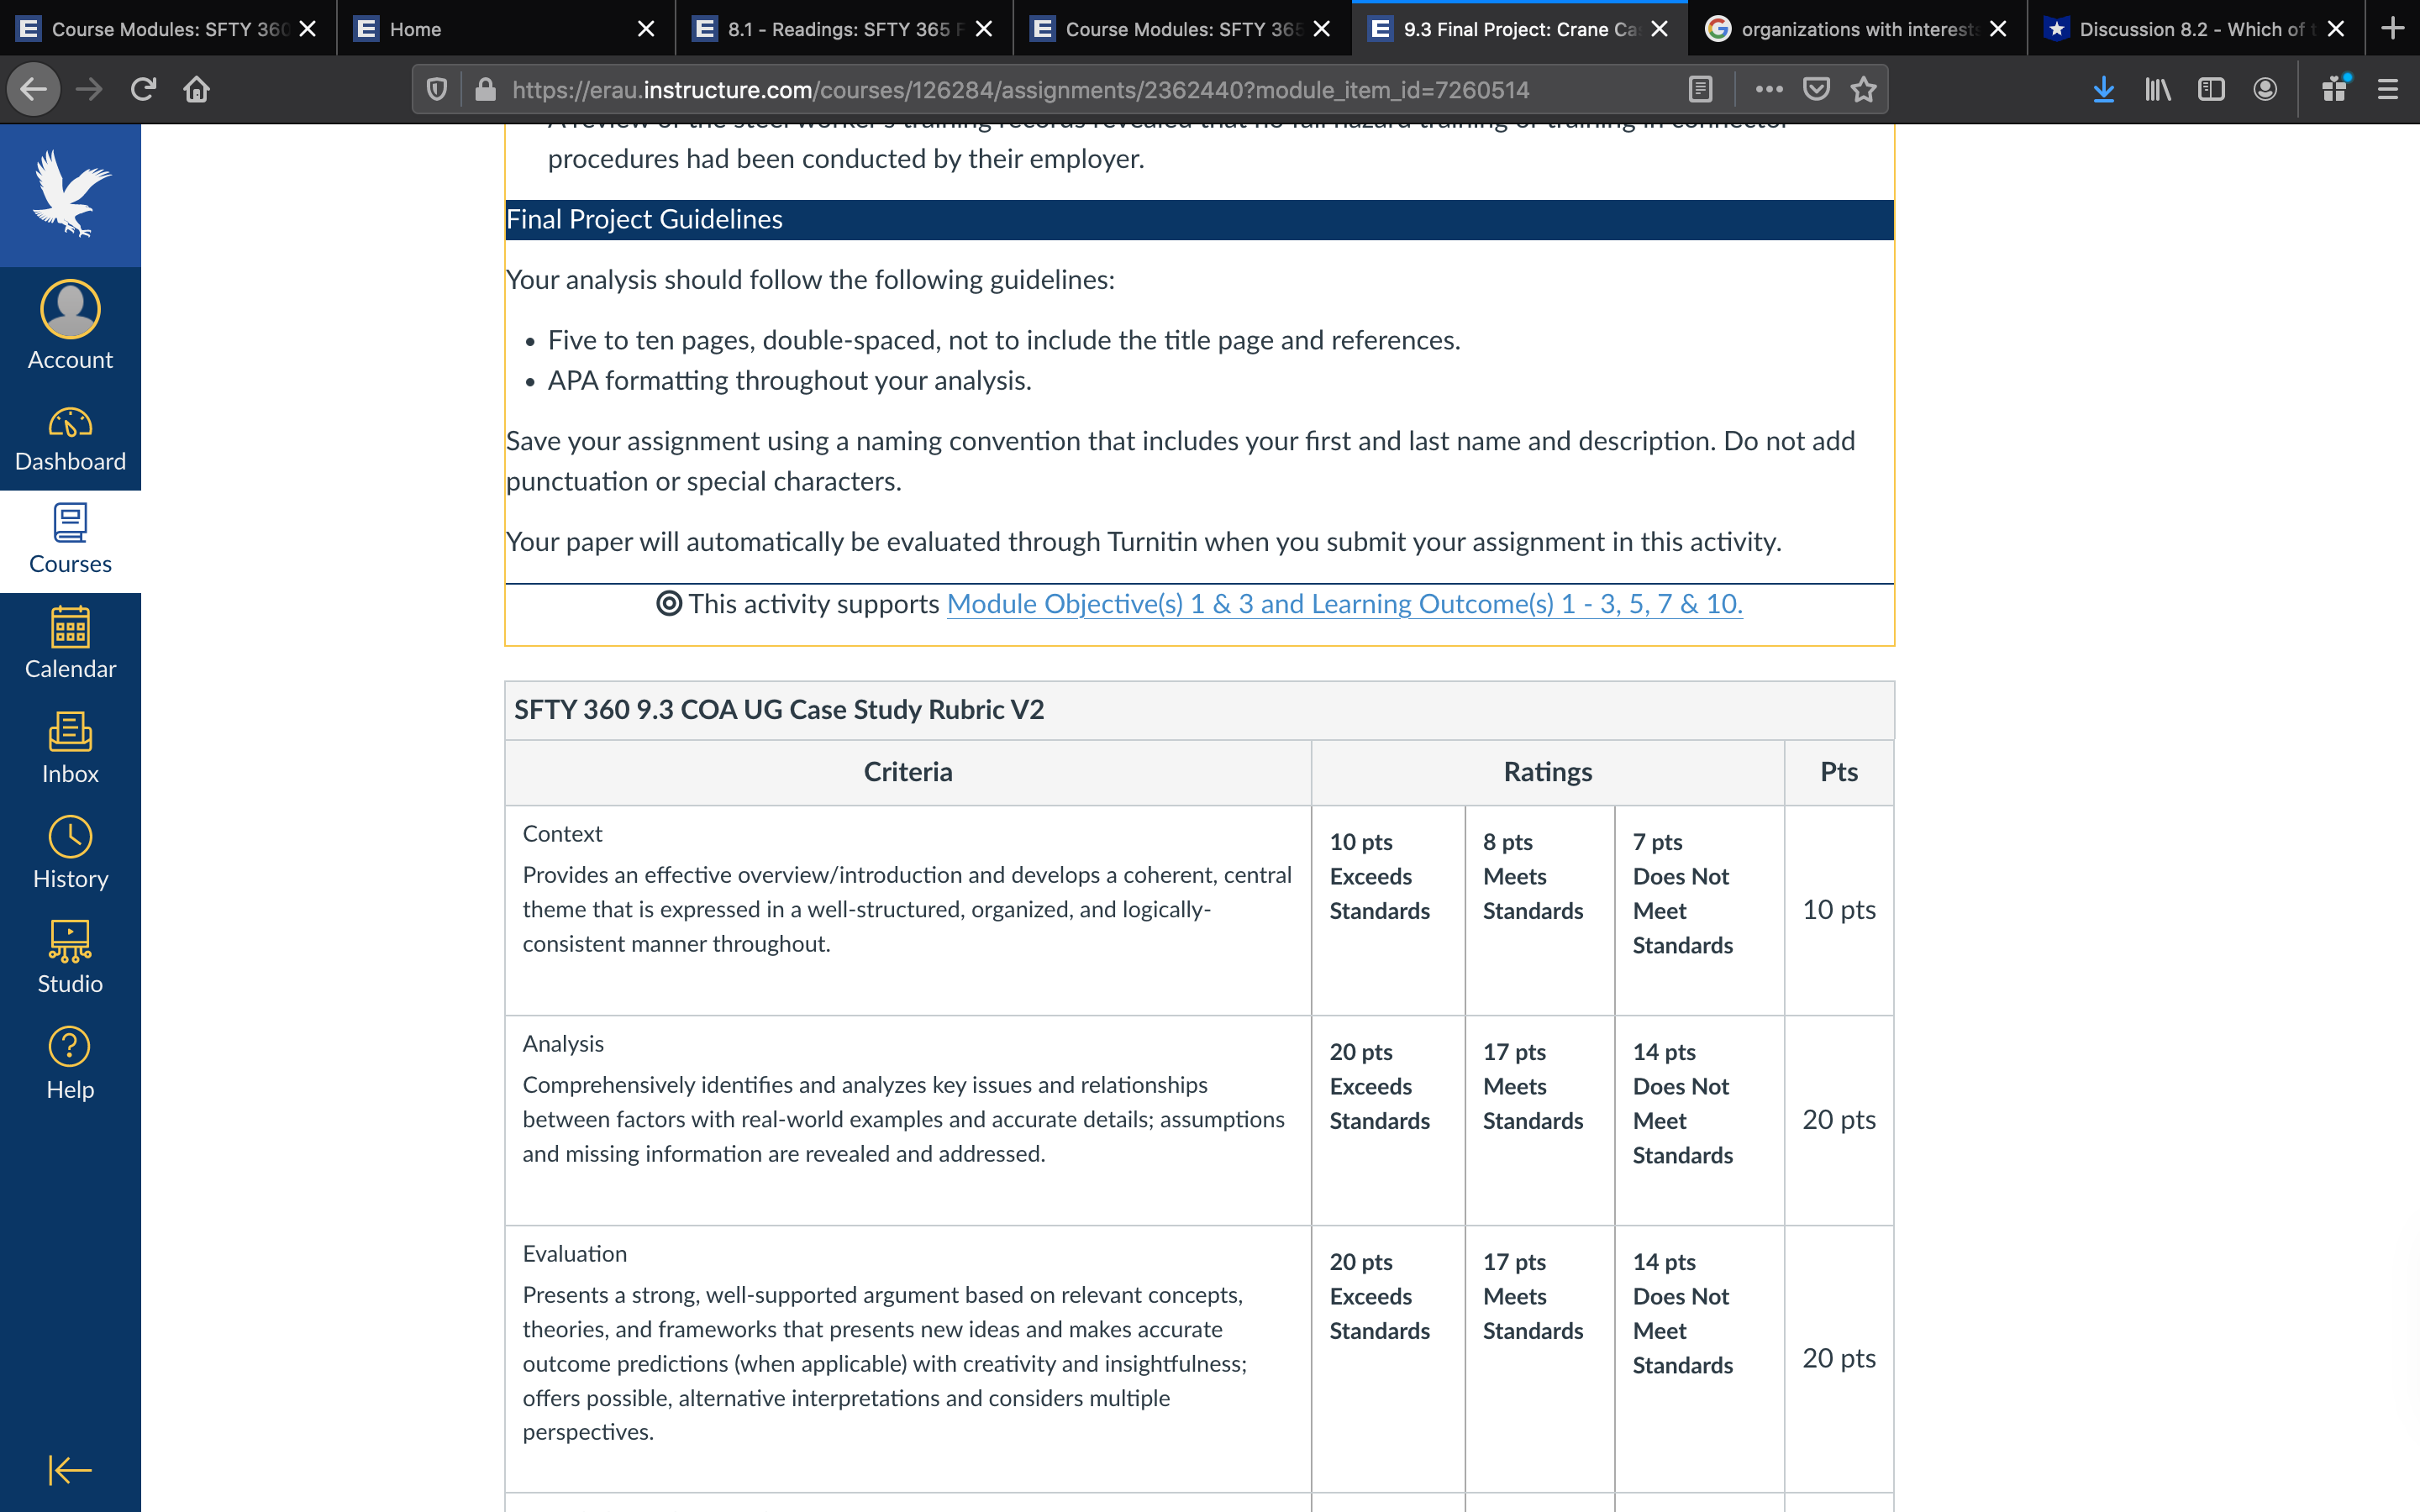The width and height of the screenshot is (2420, 1512).
Task: Open Account in Canvas sidebar
Action: tap(70, 326)
